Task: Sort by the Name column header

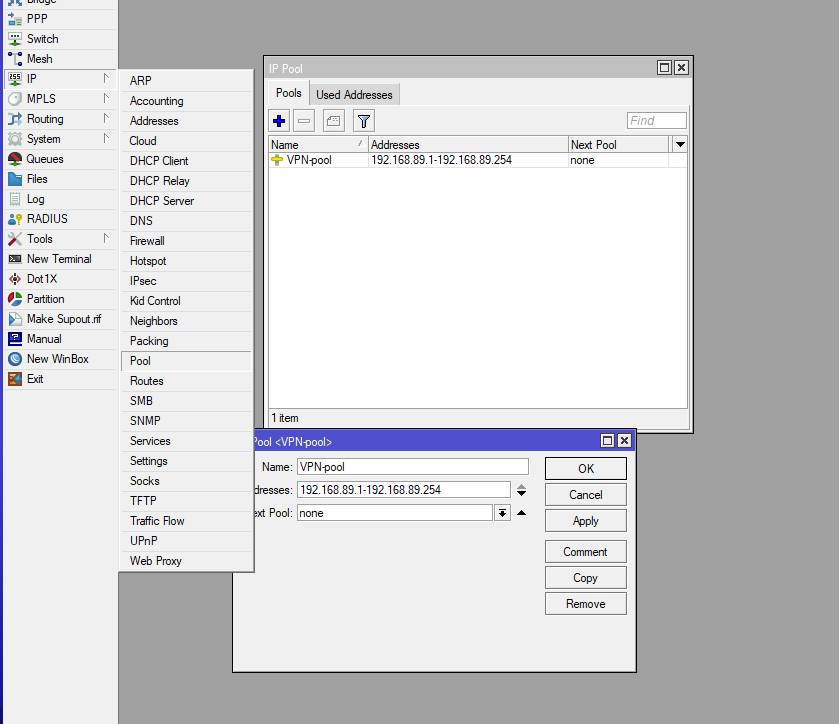Action: point(318,144)
